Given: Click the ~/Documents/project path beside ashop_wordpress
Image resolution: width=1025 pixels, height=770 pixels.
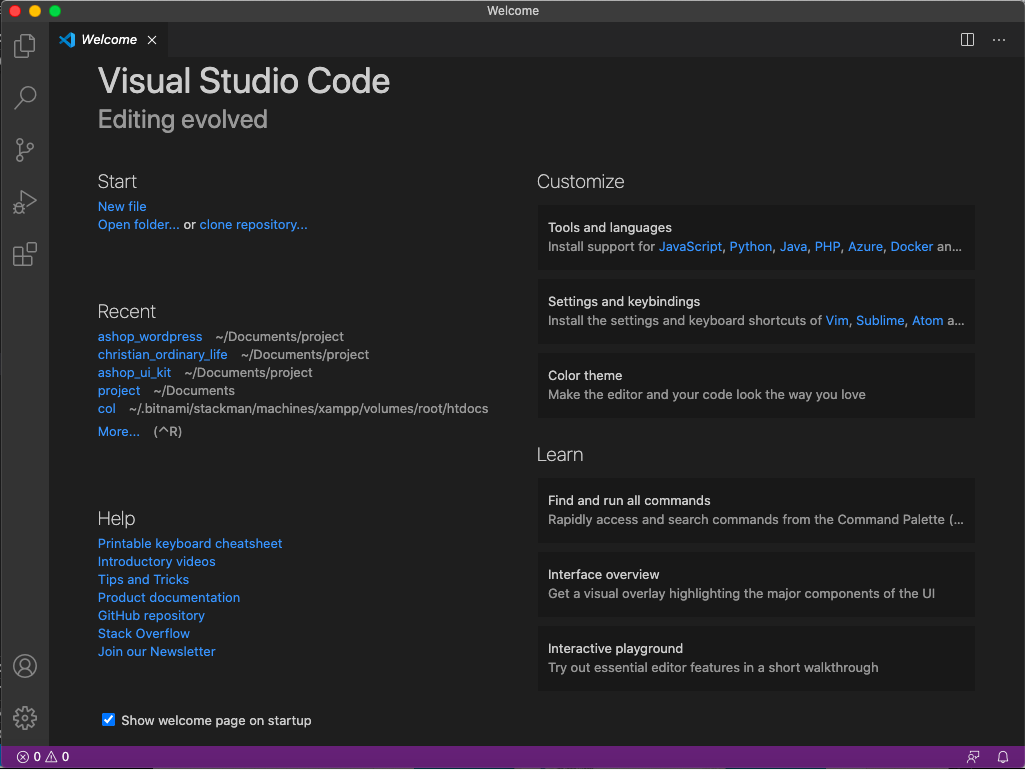Looking at the screenshot, I should click(279, 337).
